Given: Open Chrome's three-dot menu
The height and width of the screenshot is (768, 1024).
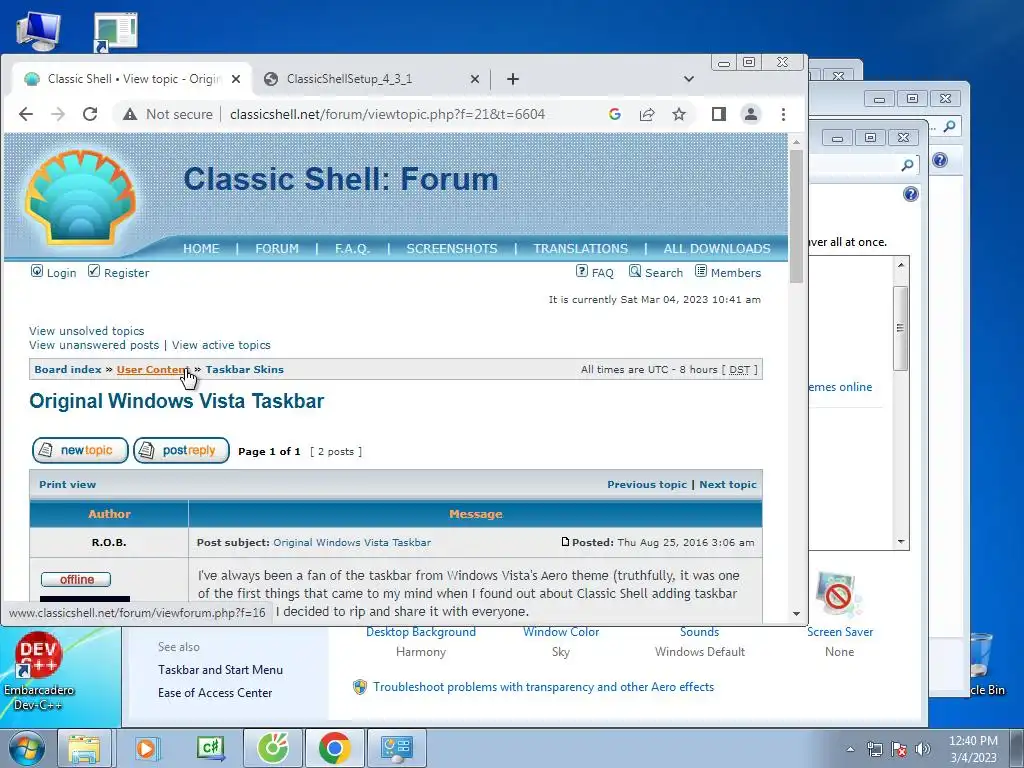Looking at the screenshot, I should click(x=783, y=114).
